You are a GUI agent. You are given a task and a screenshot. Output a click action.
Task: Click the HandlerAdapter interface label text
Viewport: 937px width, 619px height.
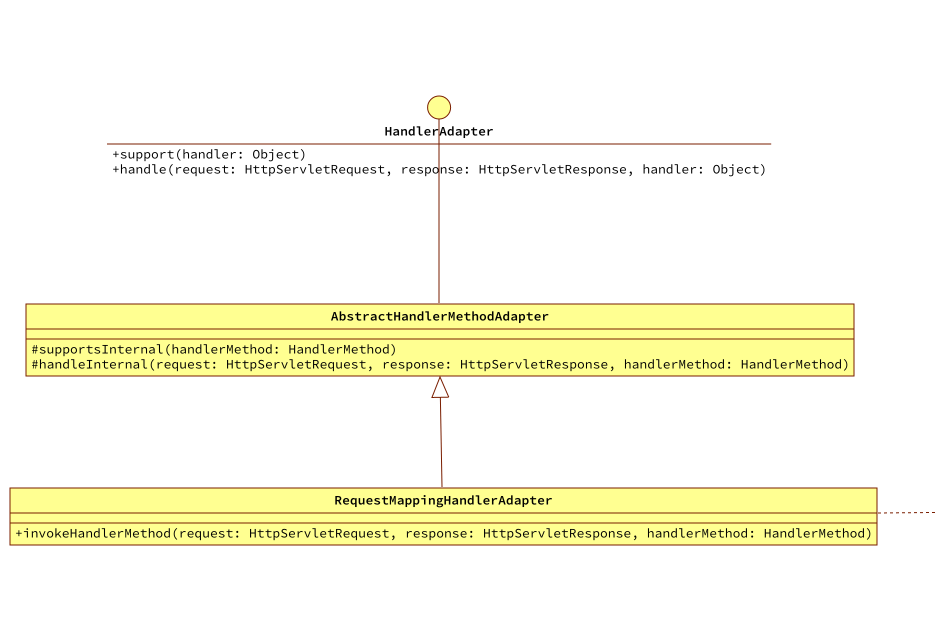tap(439, 130)
